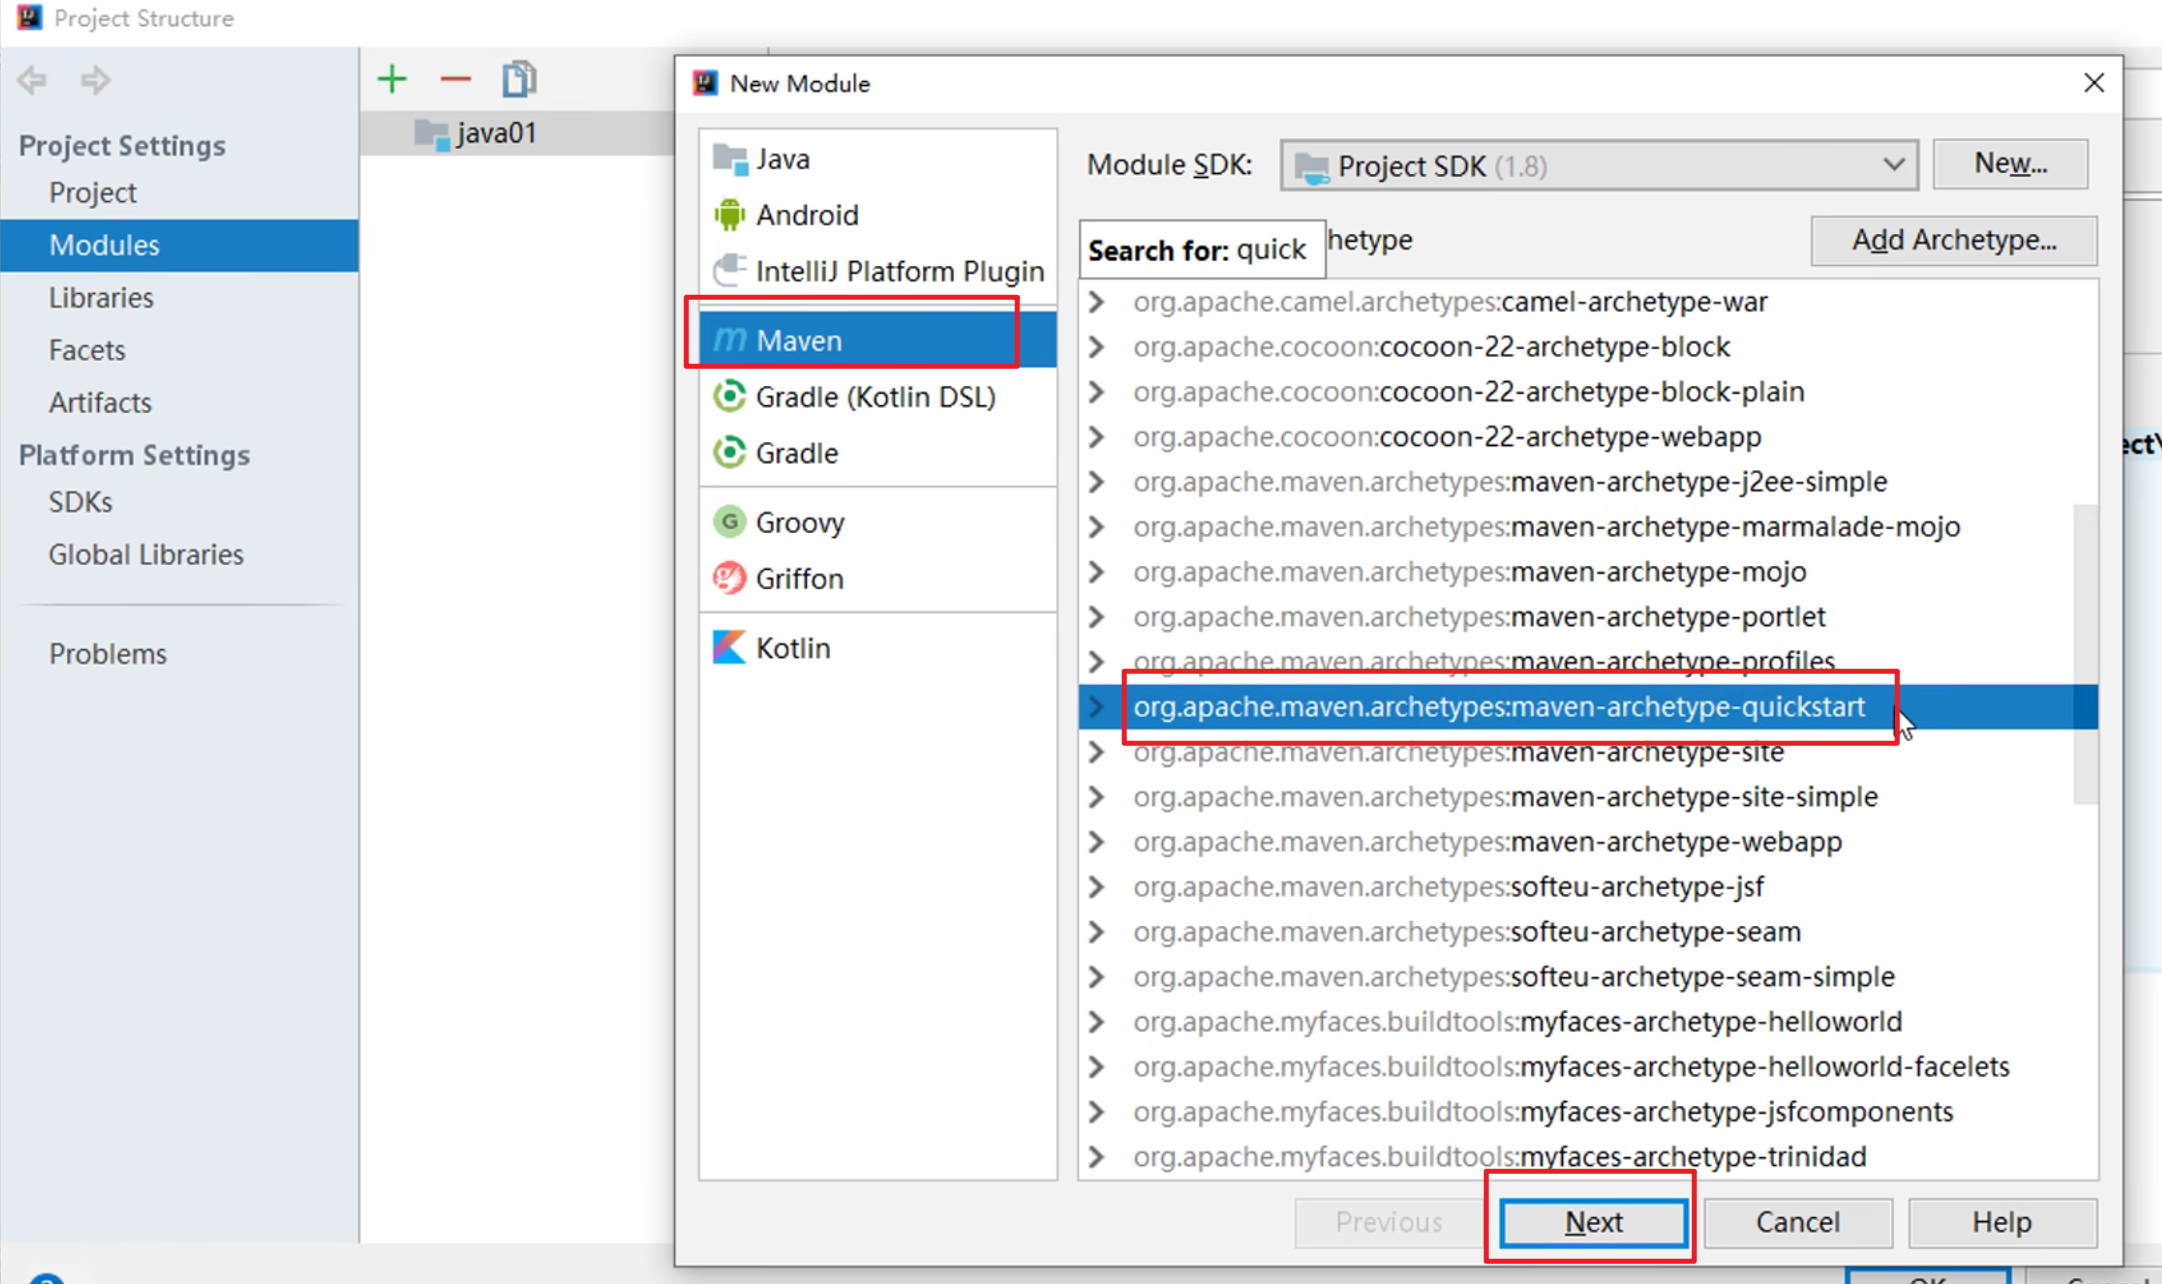2162x1284 pixels.
Task: Select the Android module type icon
Action: [x=730, y=215]
